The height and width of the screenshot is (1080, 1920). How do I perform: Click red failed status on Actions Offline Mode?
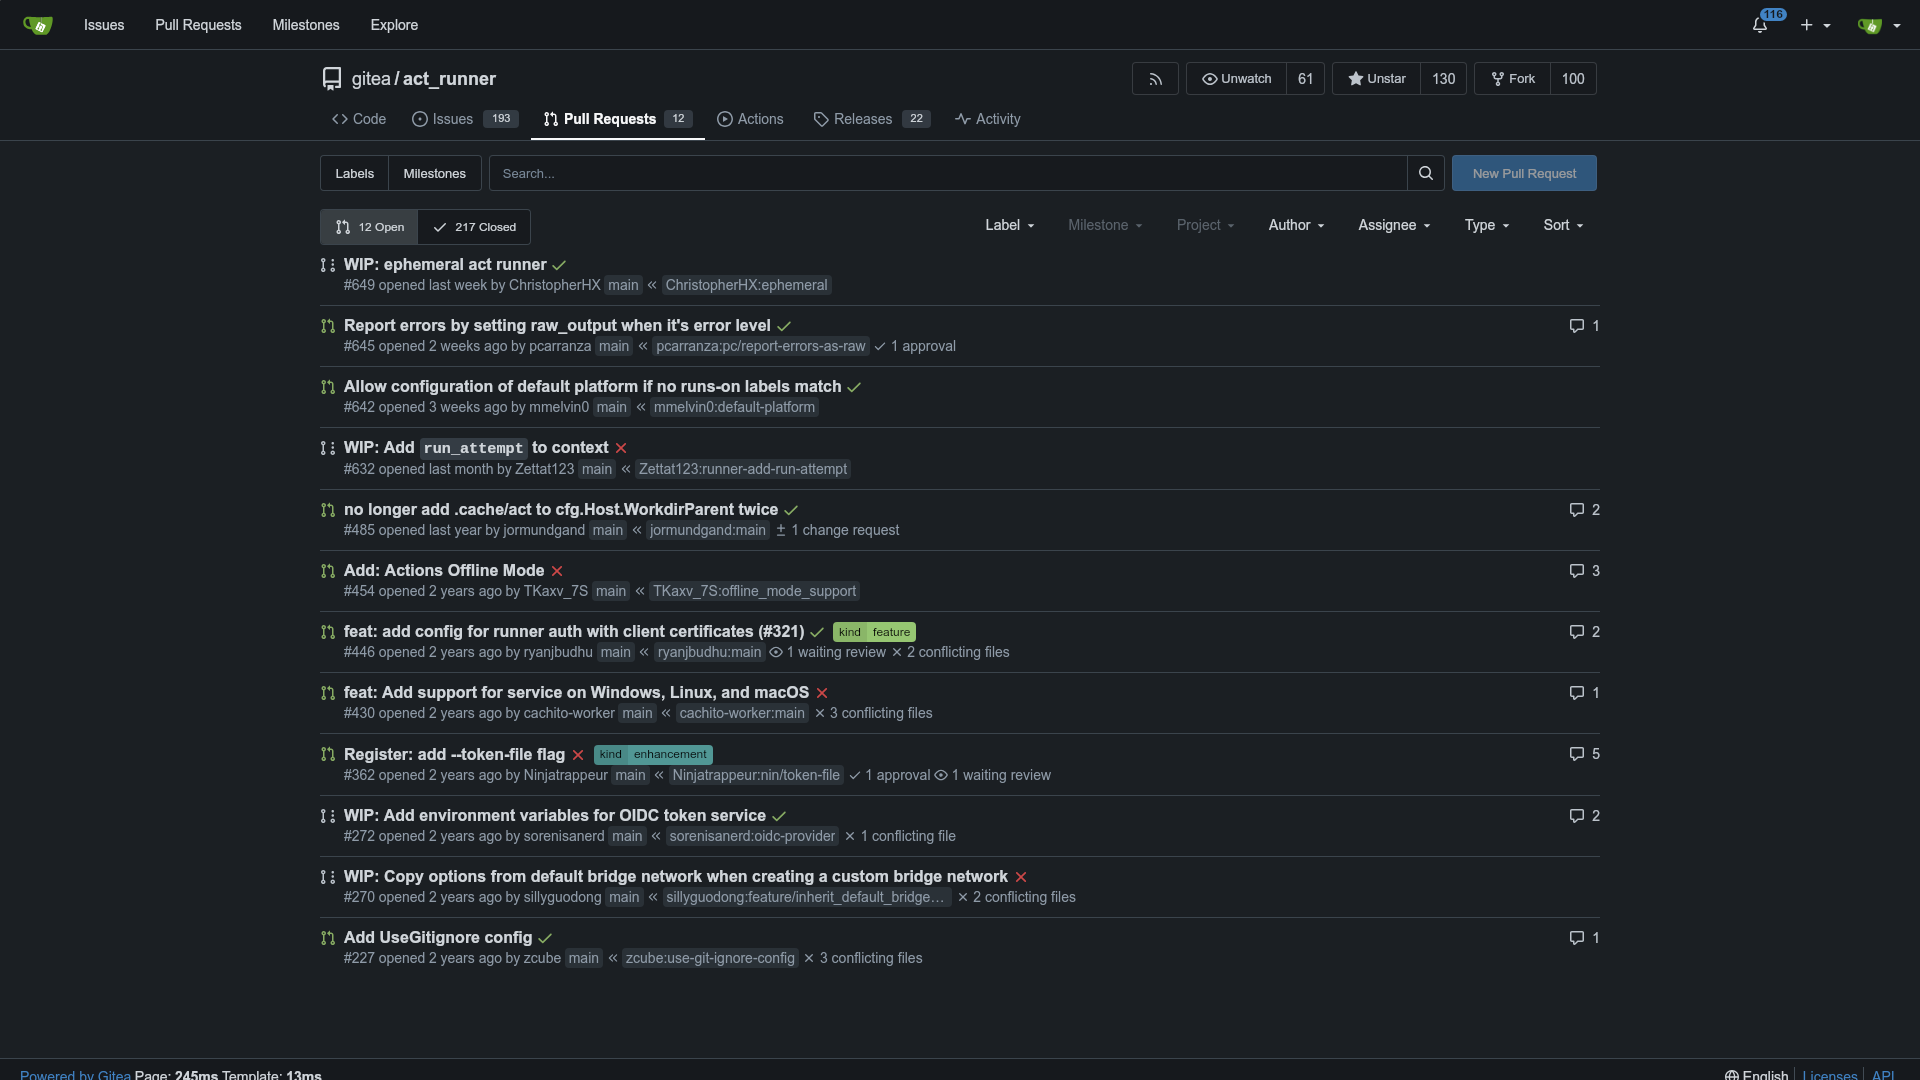pyautogui.click(x=557, y=571)
